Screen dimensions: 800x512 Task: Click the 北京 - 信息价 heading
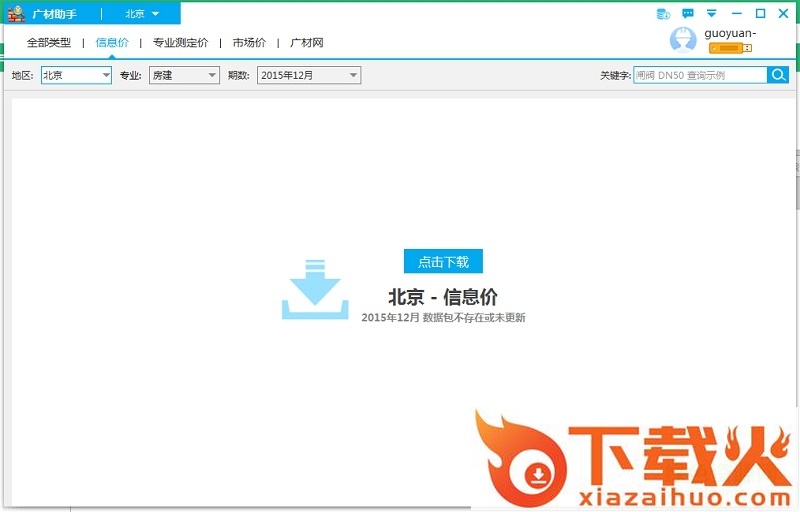(x=443, y=296)
